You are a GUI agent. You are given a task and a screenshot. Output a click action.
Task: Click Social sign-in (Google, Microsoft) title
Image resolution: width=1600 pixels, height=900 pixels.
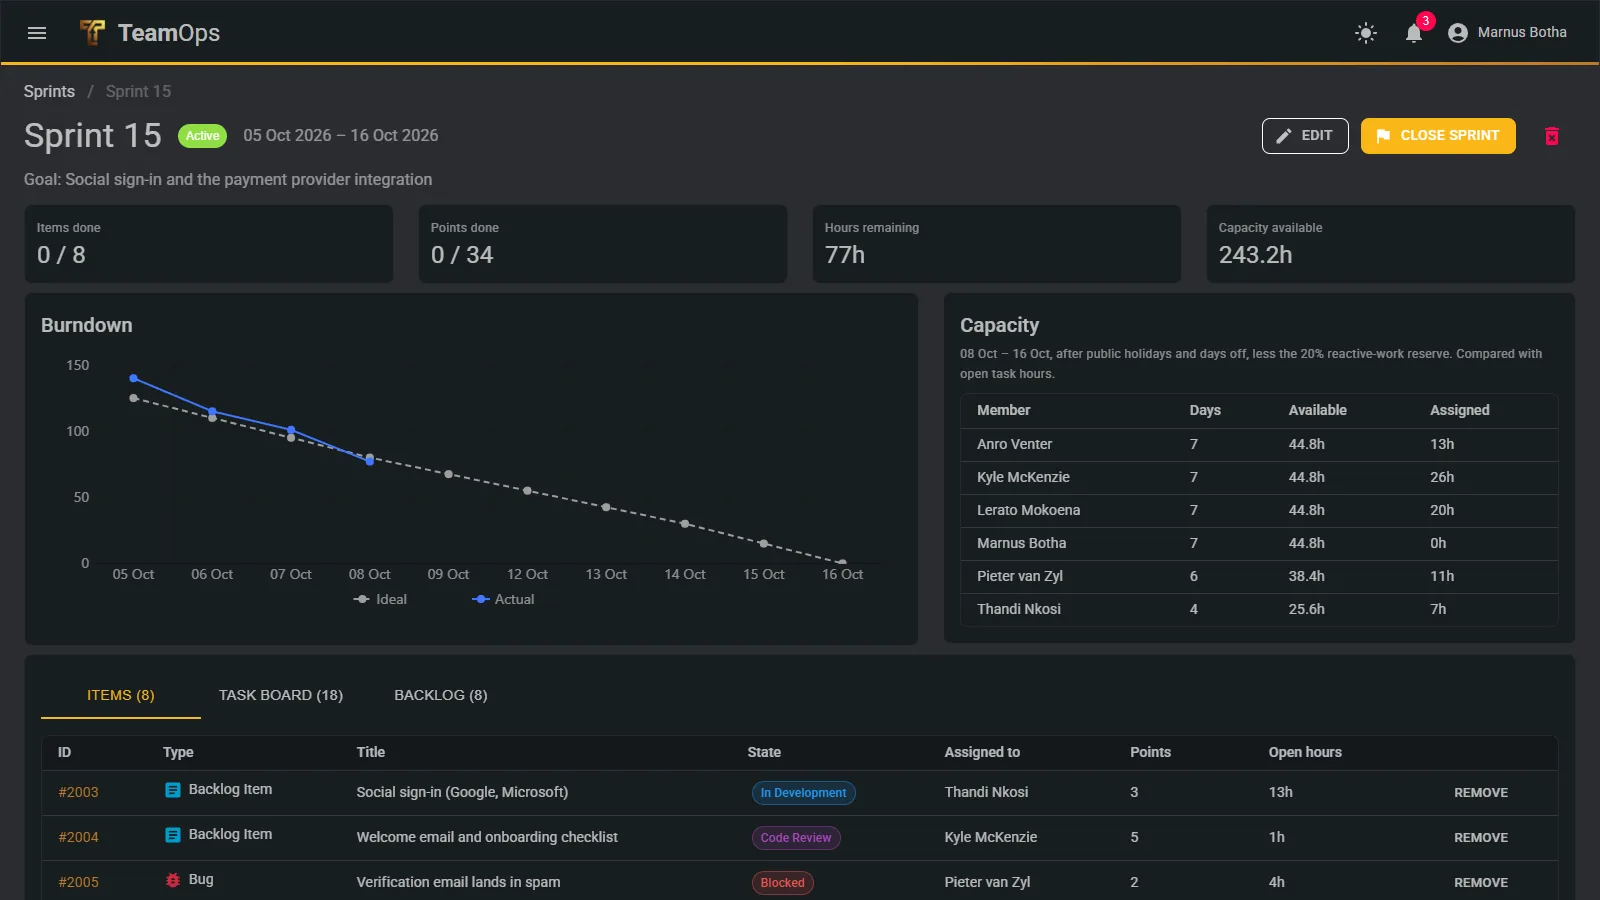pyautogui.click(x=462, y=792)
